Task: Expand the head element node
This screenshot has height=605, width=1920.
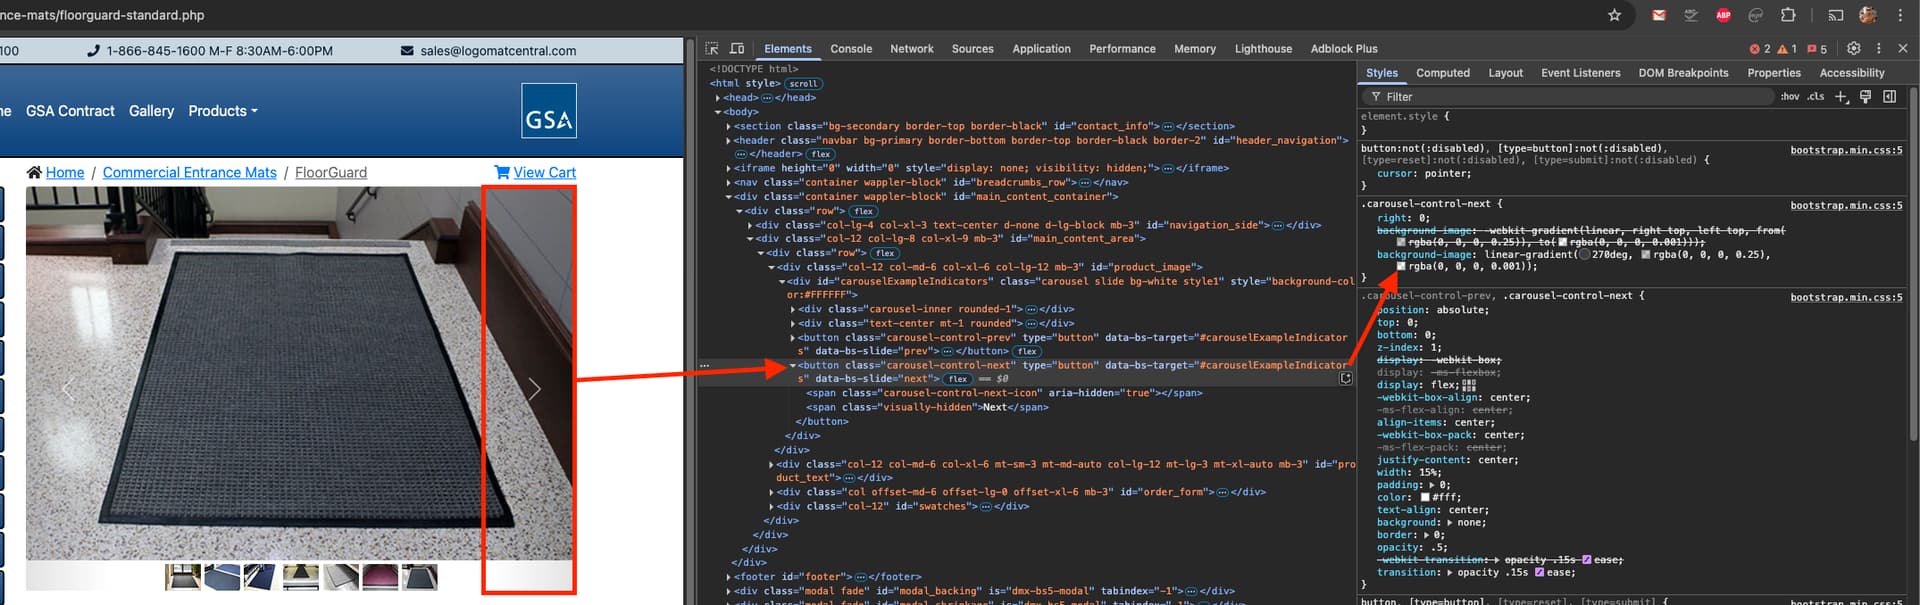Action: pos(718,98)
